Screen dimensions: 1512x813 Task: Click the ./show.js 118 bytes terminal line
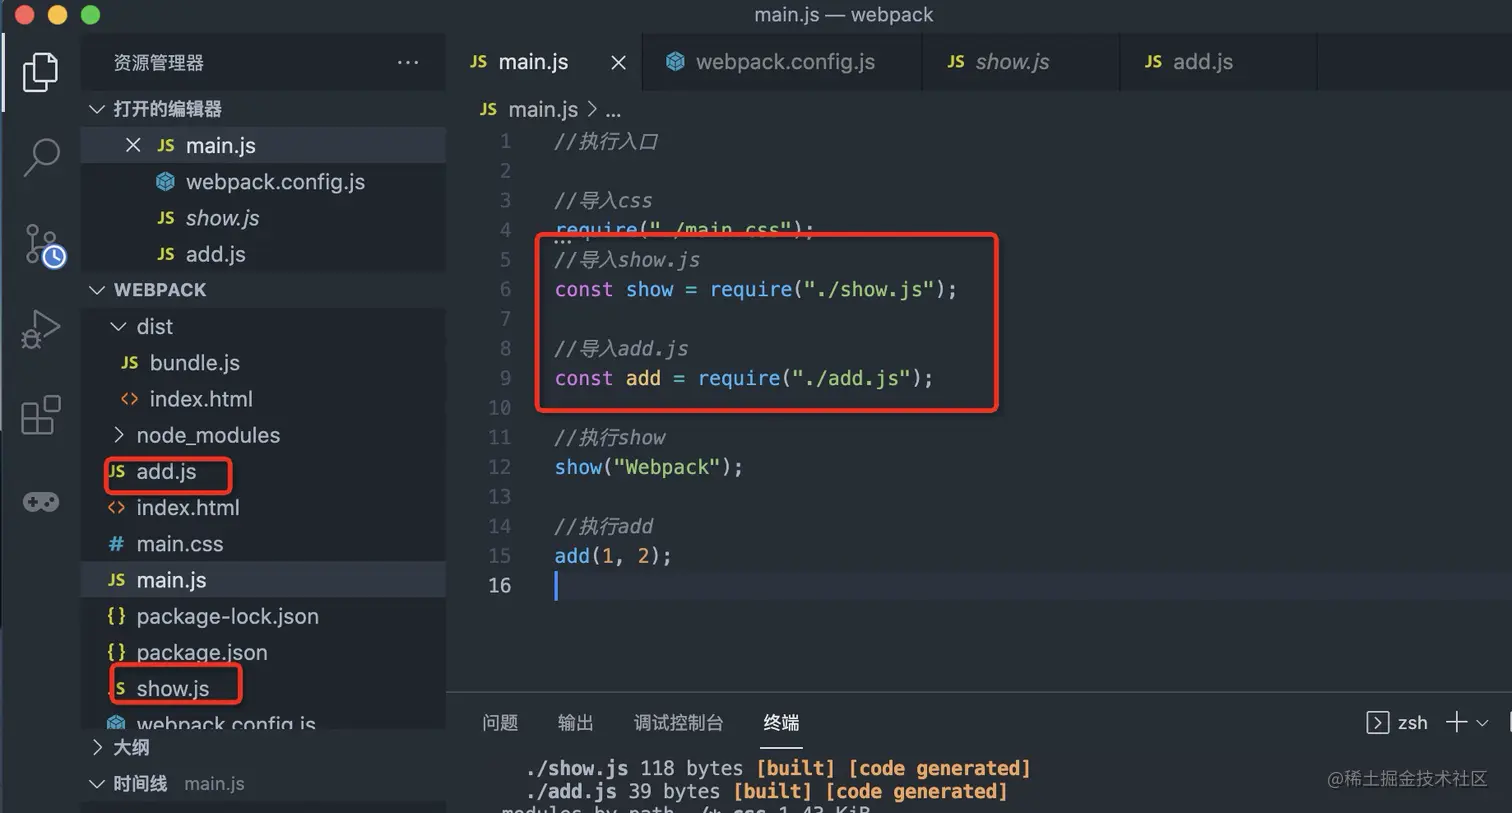click(x=778, y=768)
